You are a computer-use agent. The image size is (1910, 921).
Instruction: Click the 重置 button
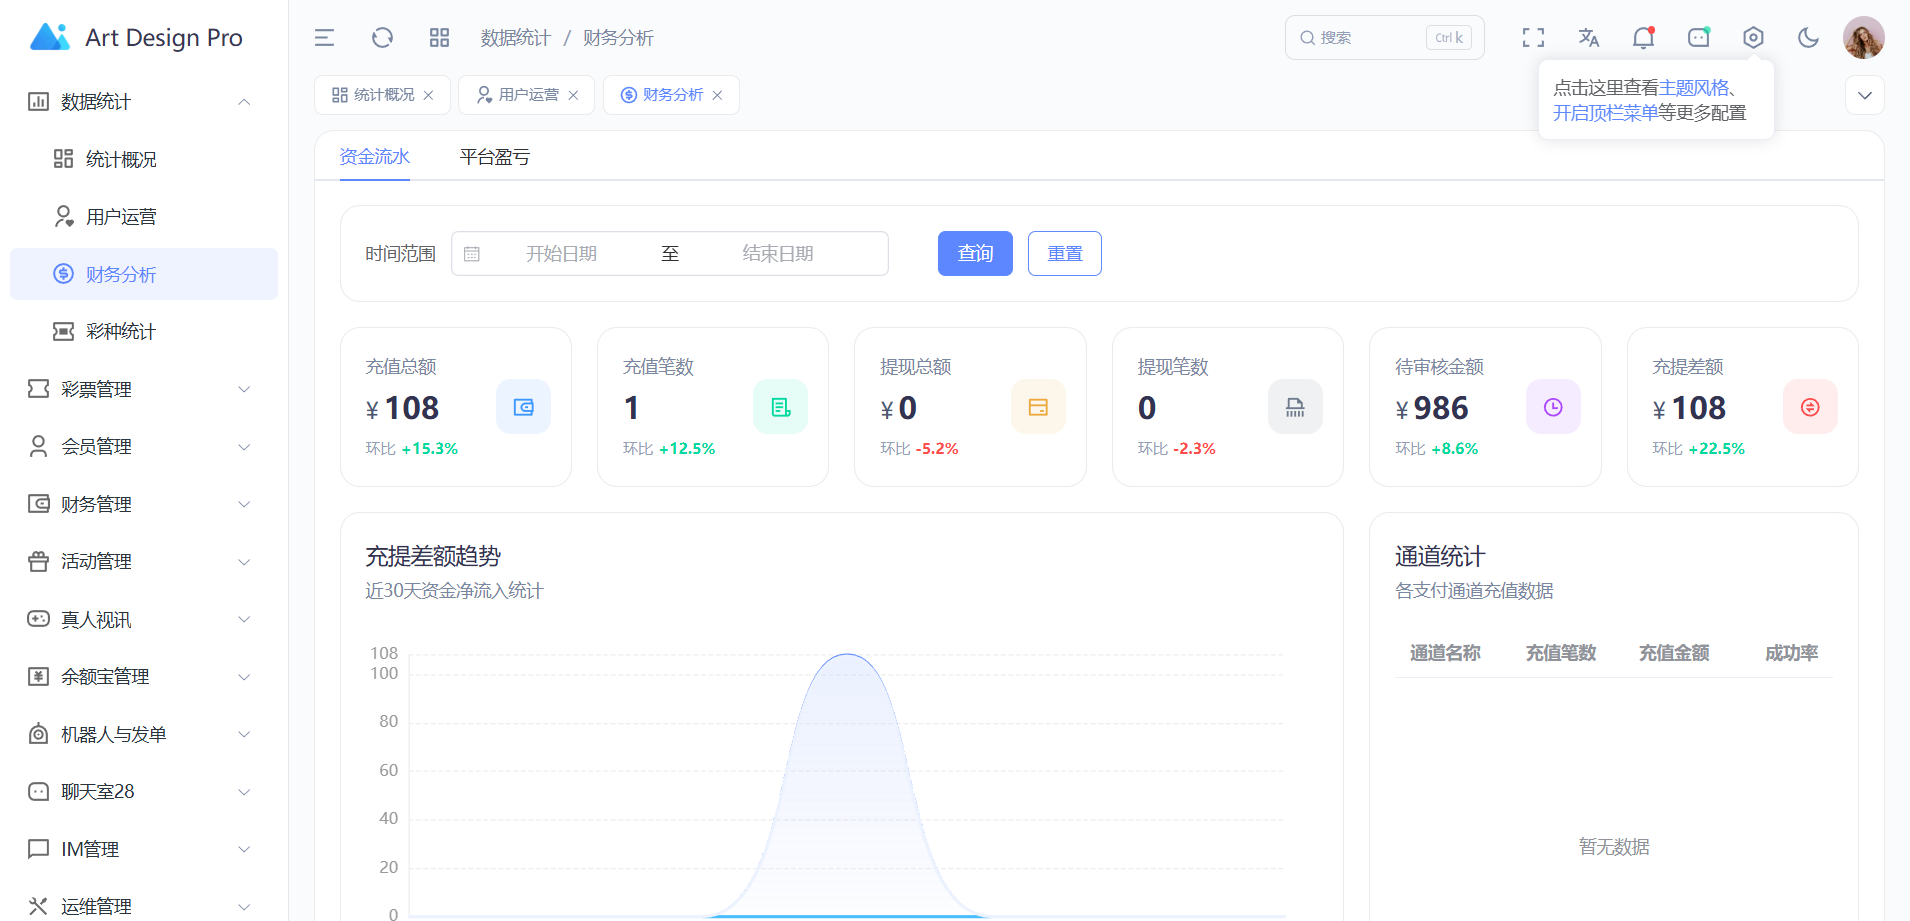1064,254
